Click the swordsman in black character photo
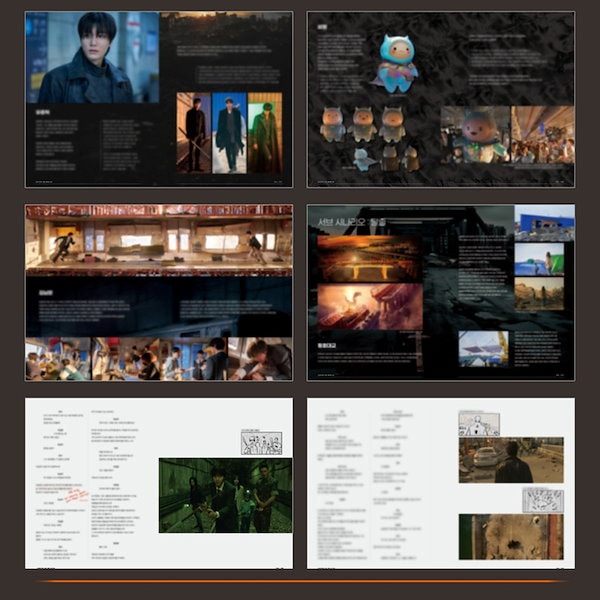This screenshot has width=600, height=600. [x=194, y=133]
